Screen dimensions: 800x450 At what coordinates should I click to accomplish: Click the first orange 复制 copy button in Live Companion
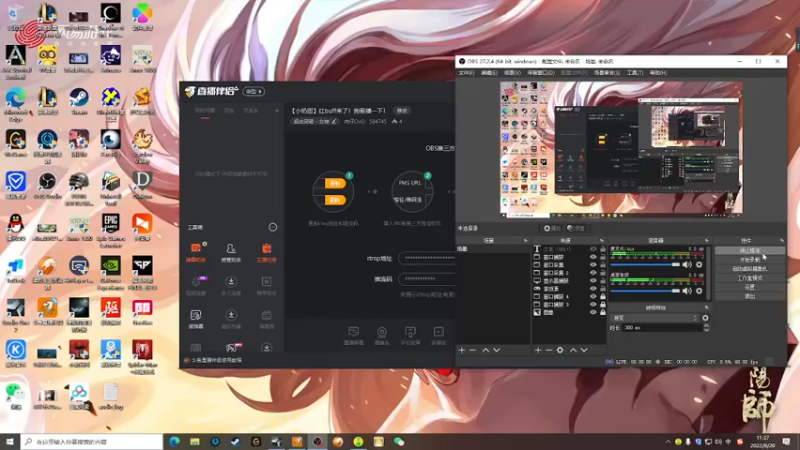(x=335, y=183)
